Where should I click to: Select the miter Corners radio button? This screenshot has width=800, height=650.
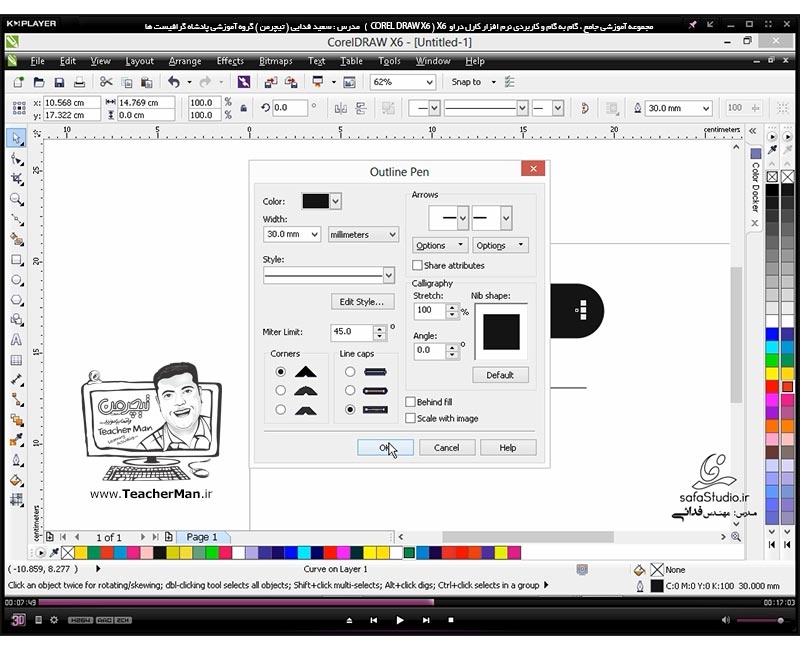pyautogui.click(x=280, y=371)
